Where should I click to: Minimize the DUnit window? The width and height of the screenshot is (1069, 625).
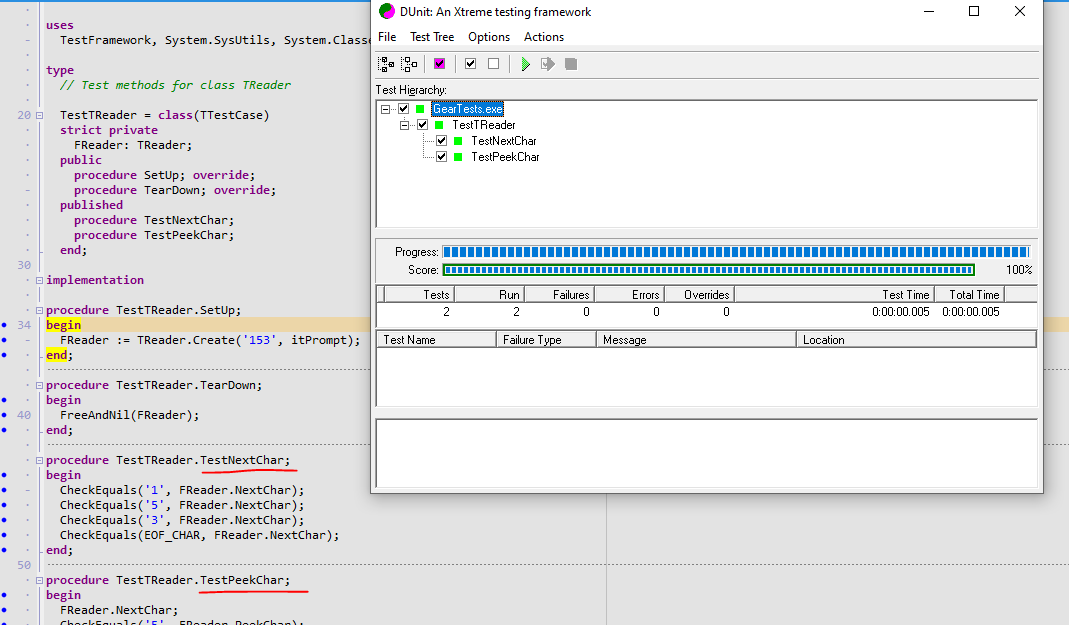point(929,12)
